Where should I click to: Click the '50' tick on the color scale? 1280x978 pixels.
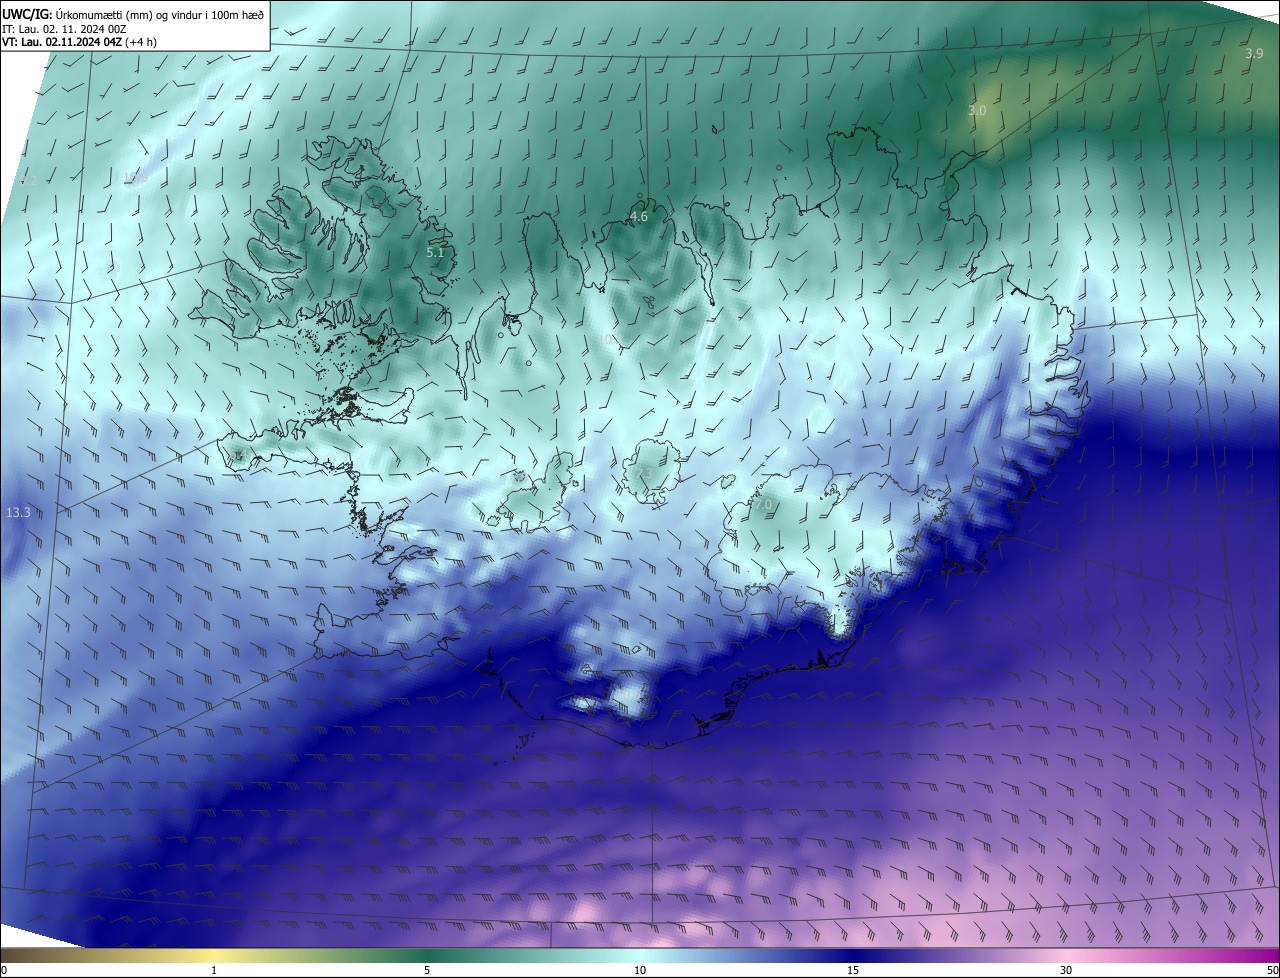pos(1272,970)
